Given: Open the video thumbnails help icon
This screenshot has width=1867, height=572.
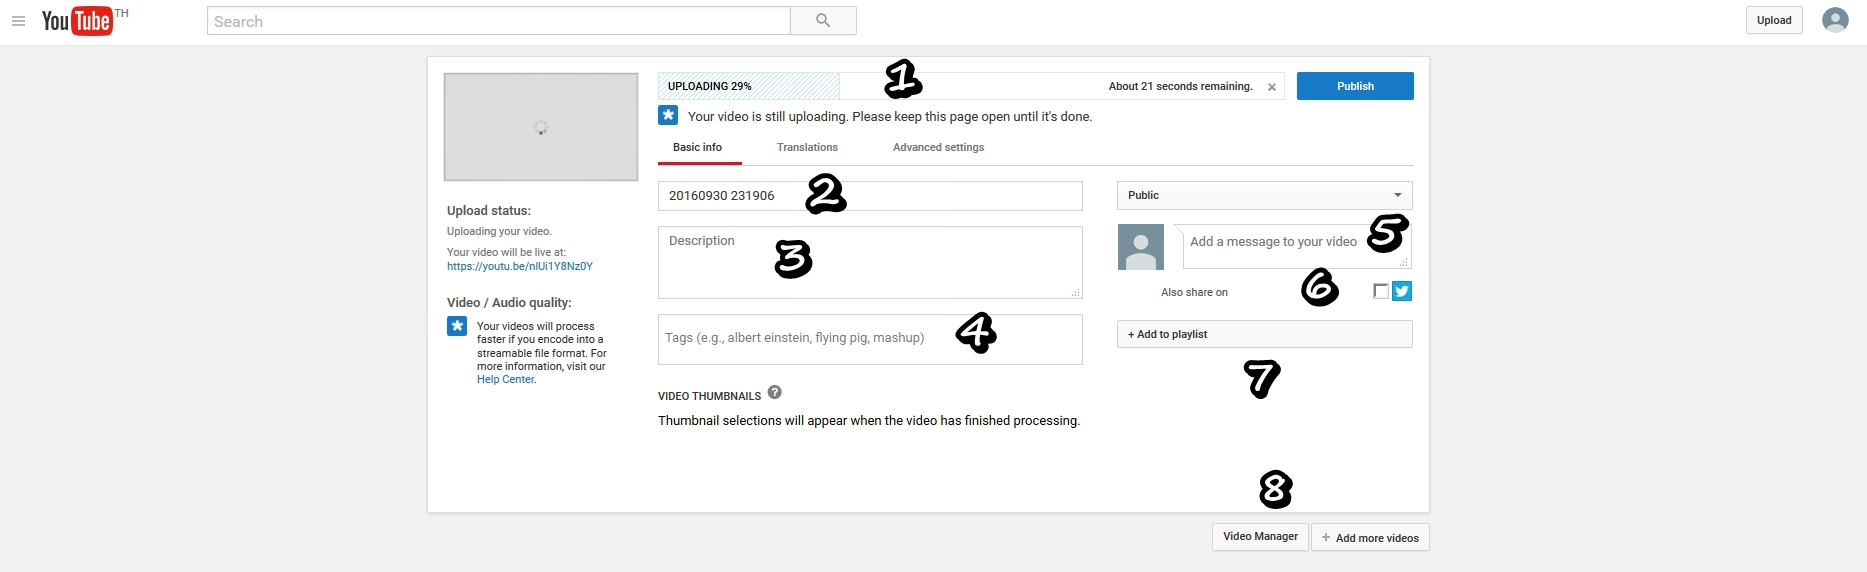Looking at the screenshot, I should point(774,393).
